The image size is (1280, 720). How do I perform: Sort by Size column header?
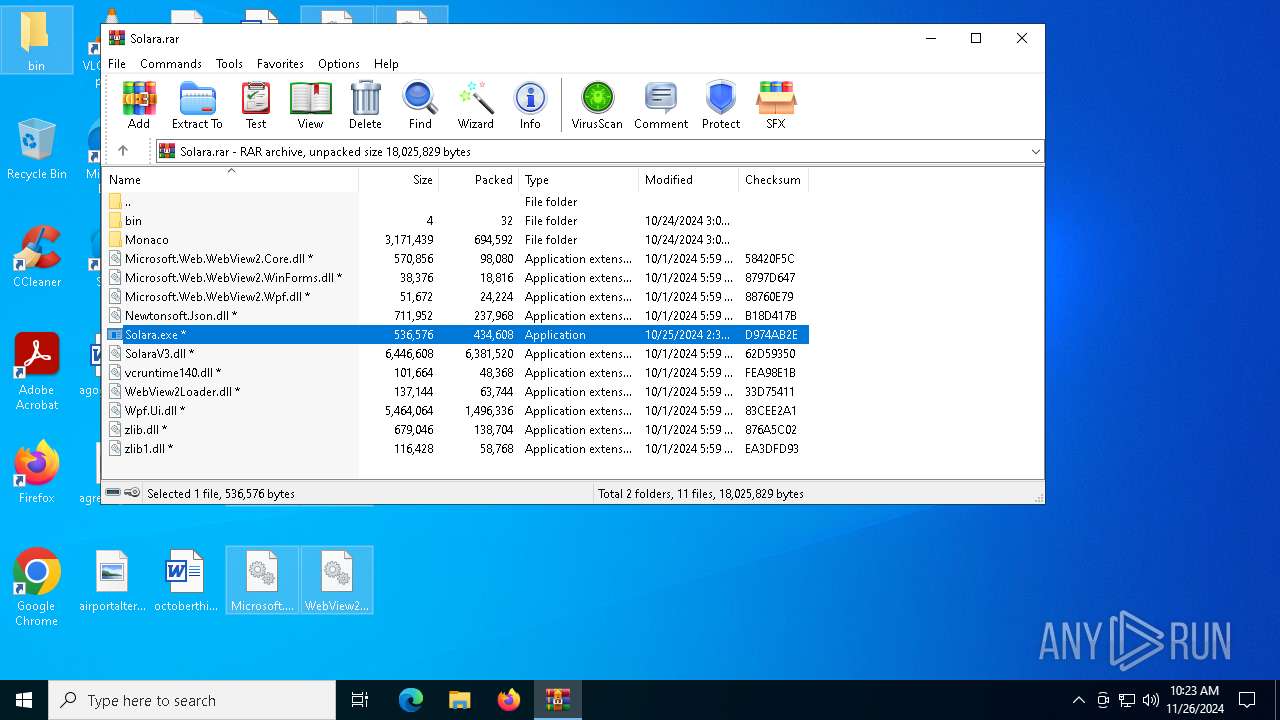click(399, 180)
